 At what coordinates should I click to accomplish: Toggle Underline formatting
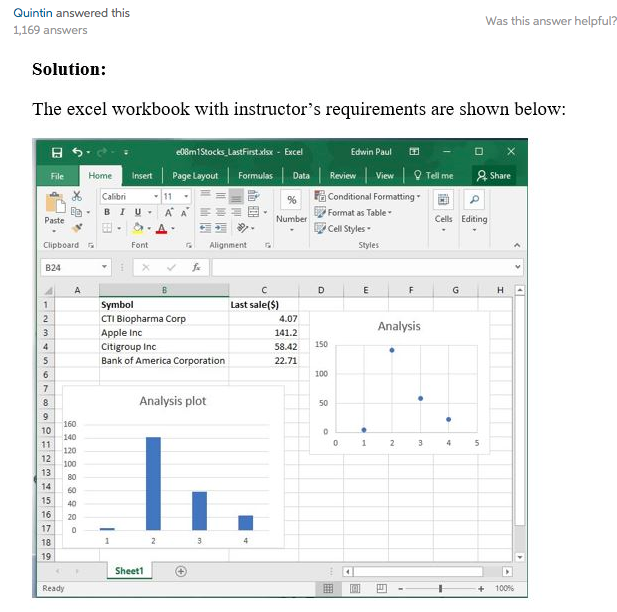138,212
